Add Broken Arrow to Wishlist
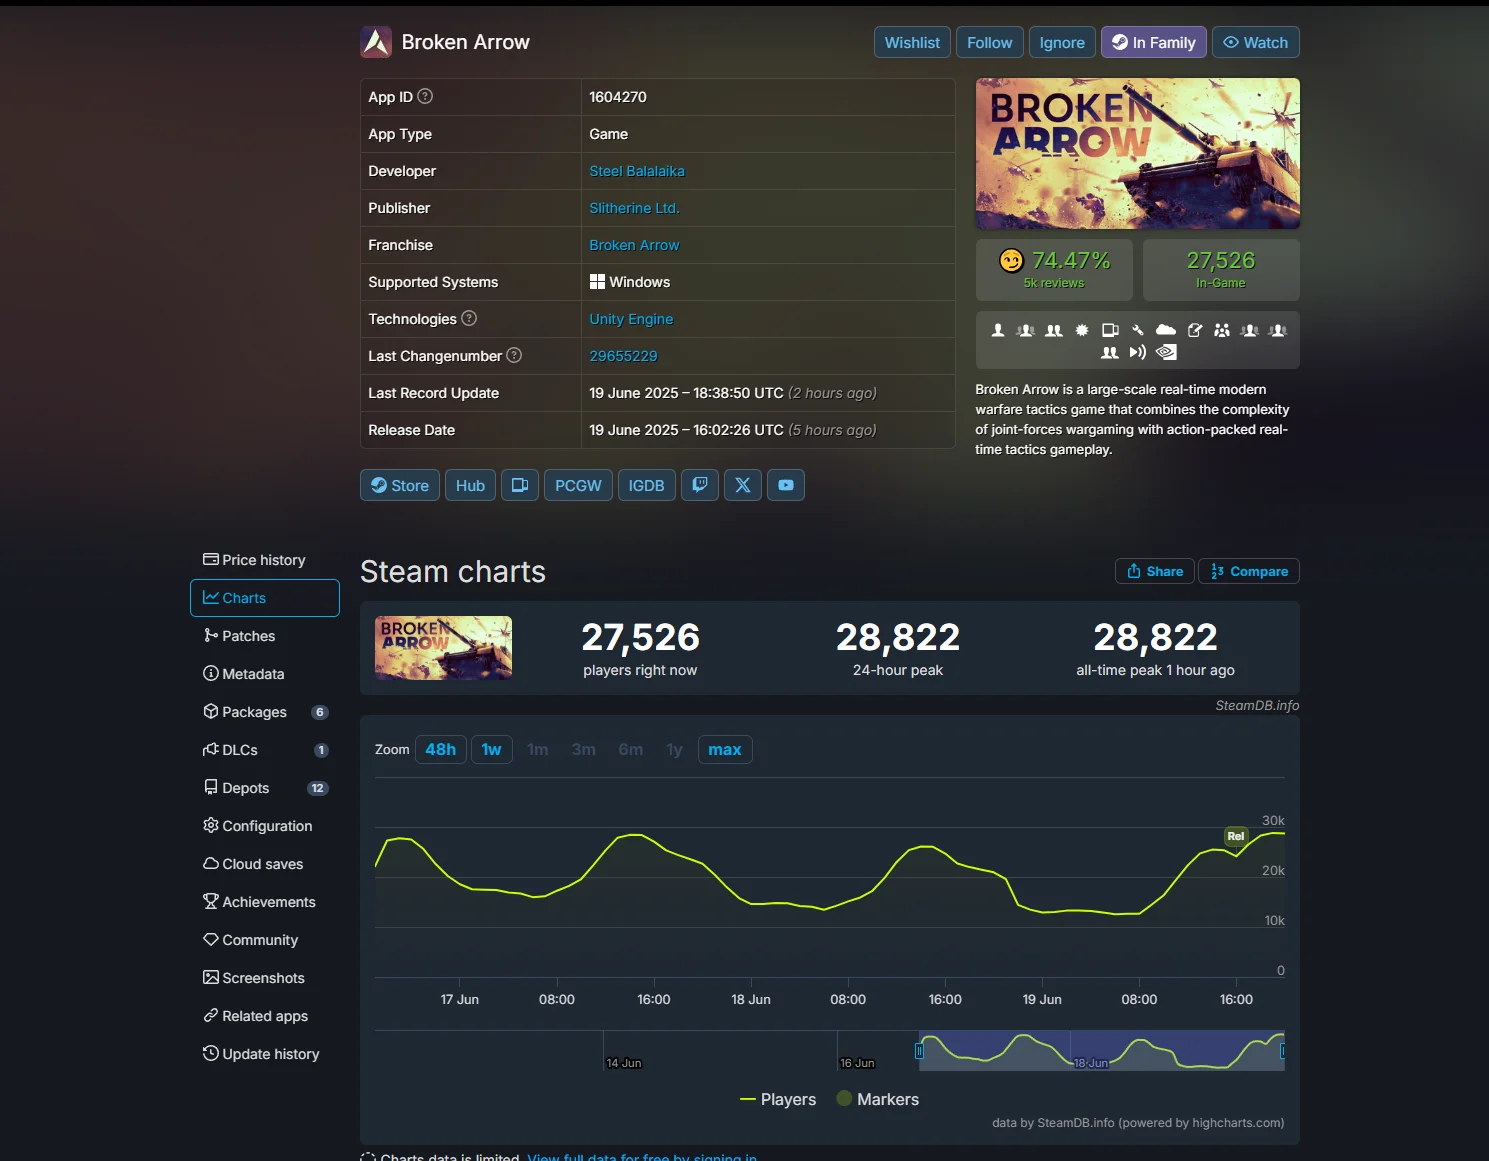 (912, 42)
